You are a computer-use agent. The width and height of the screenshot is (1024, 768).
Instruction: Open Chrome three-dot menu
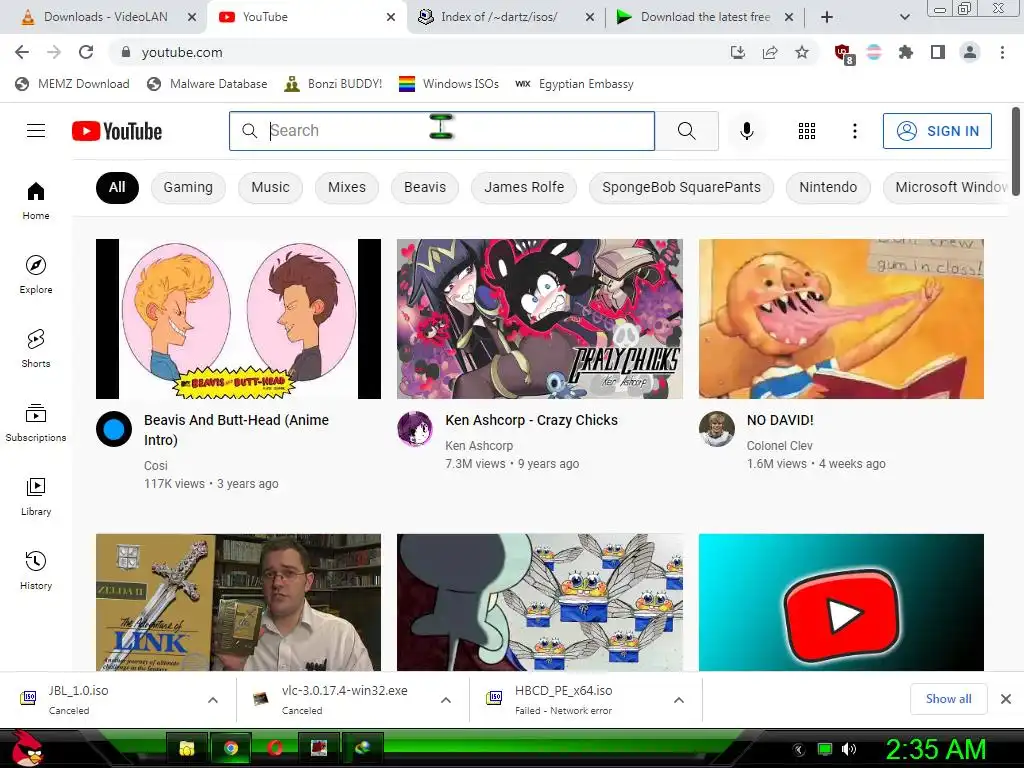1002,52
